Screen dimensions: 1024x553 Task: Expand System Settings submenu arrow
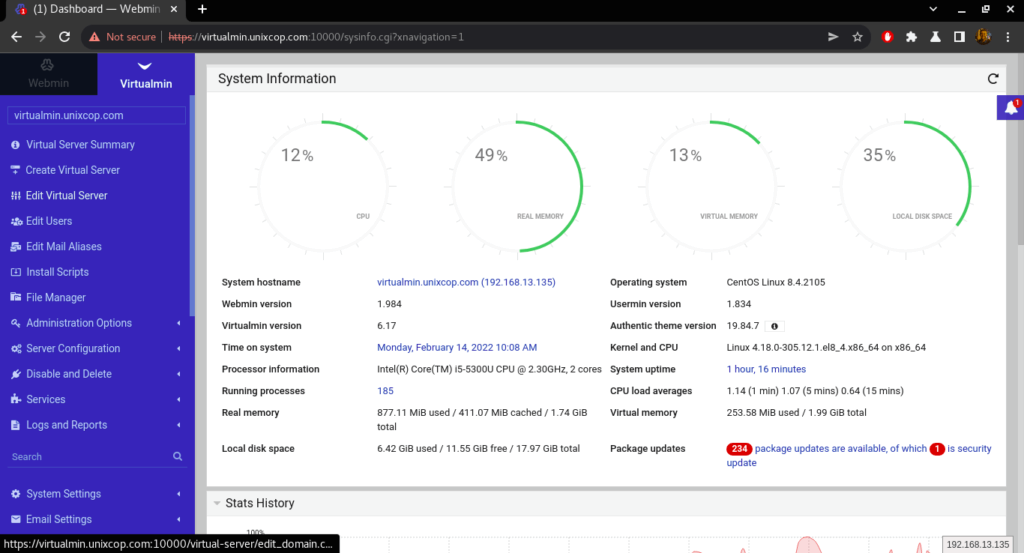click(x=178, y=494)
